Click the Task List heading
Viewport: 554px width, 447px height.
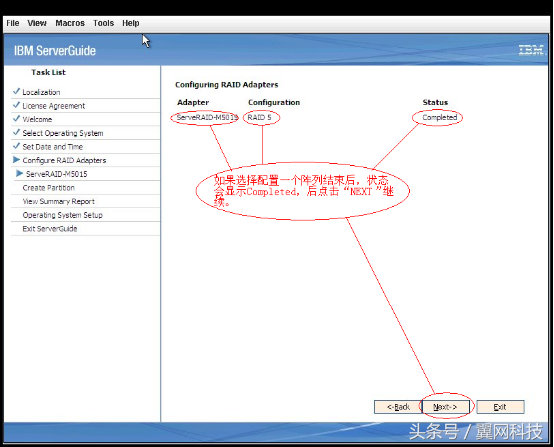tap(48, 72)
